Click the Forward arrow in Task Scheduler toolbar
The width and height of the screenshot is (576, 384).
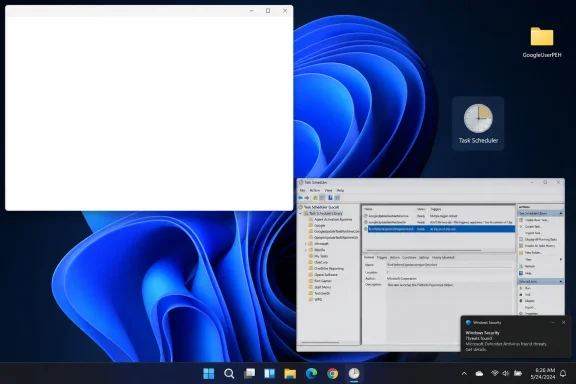pyautogui.click(x=307, y=198)
